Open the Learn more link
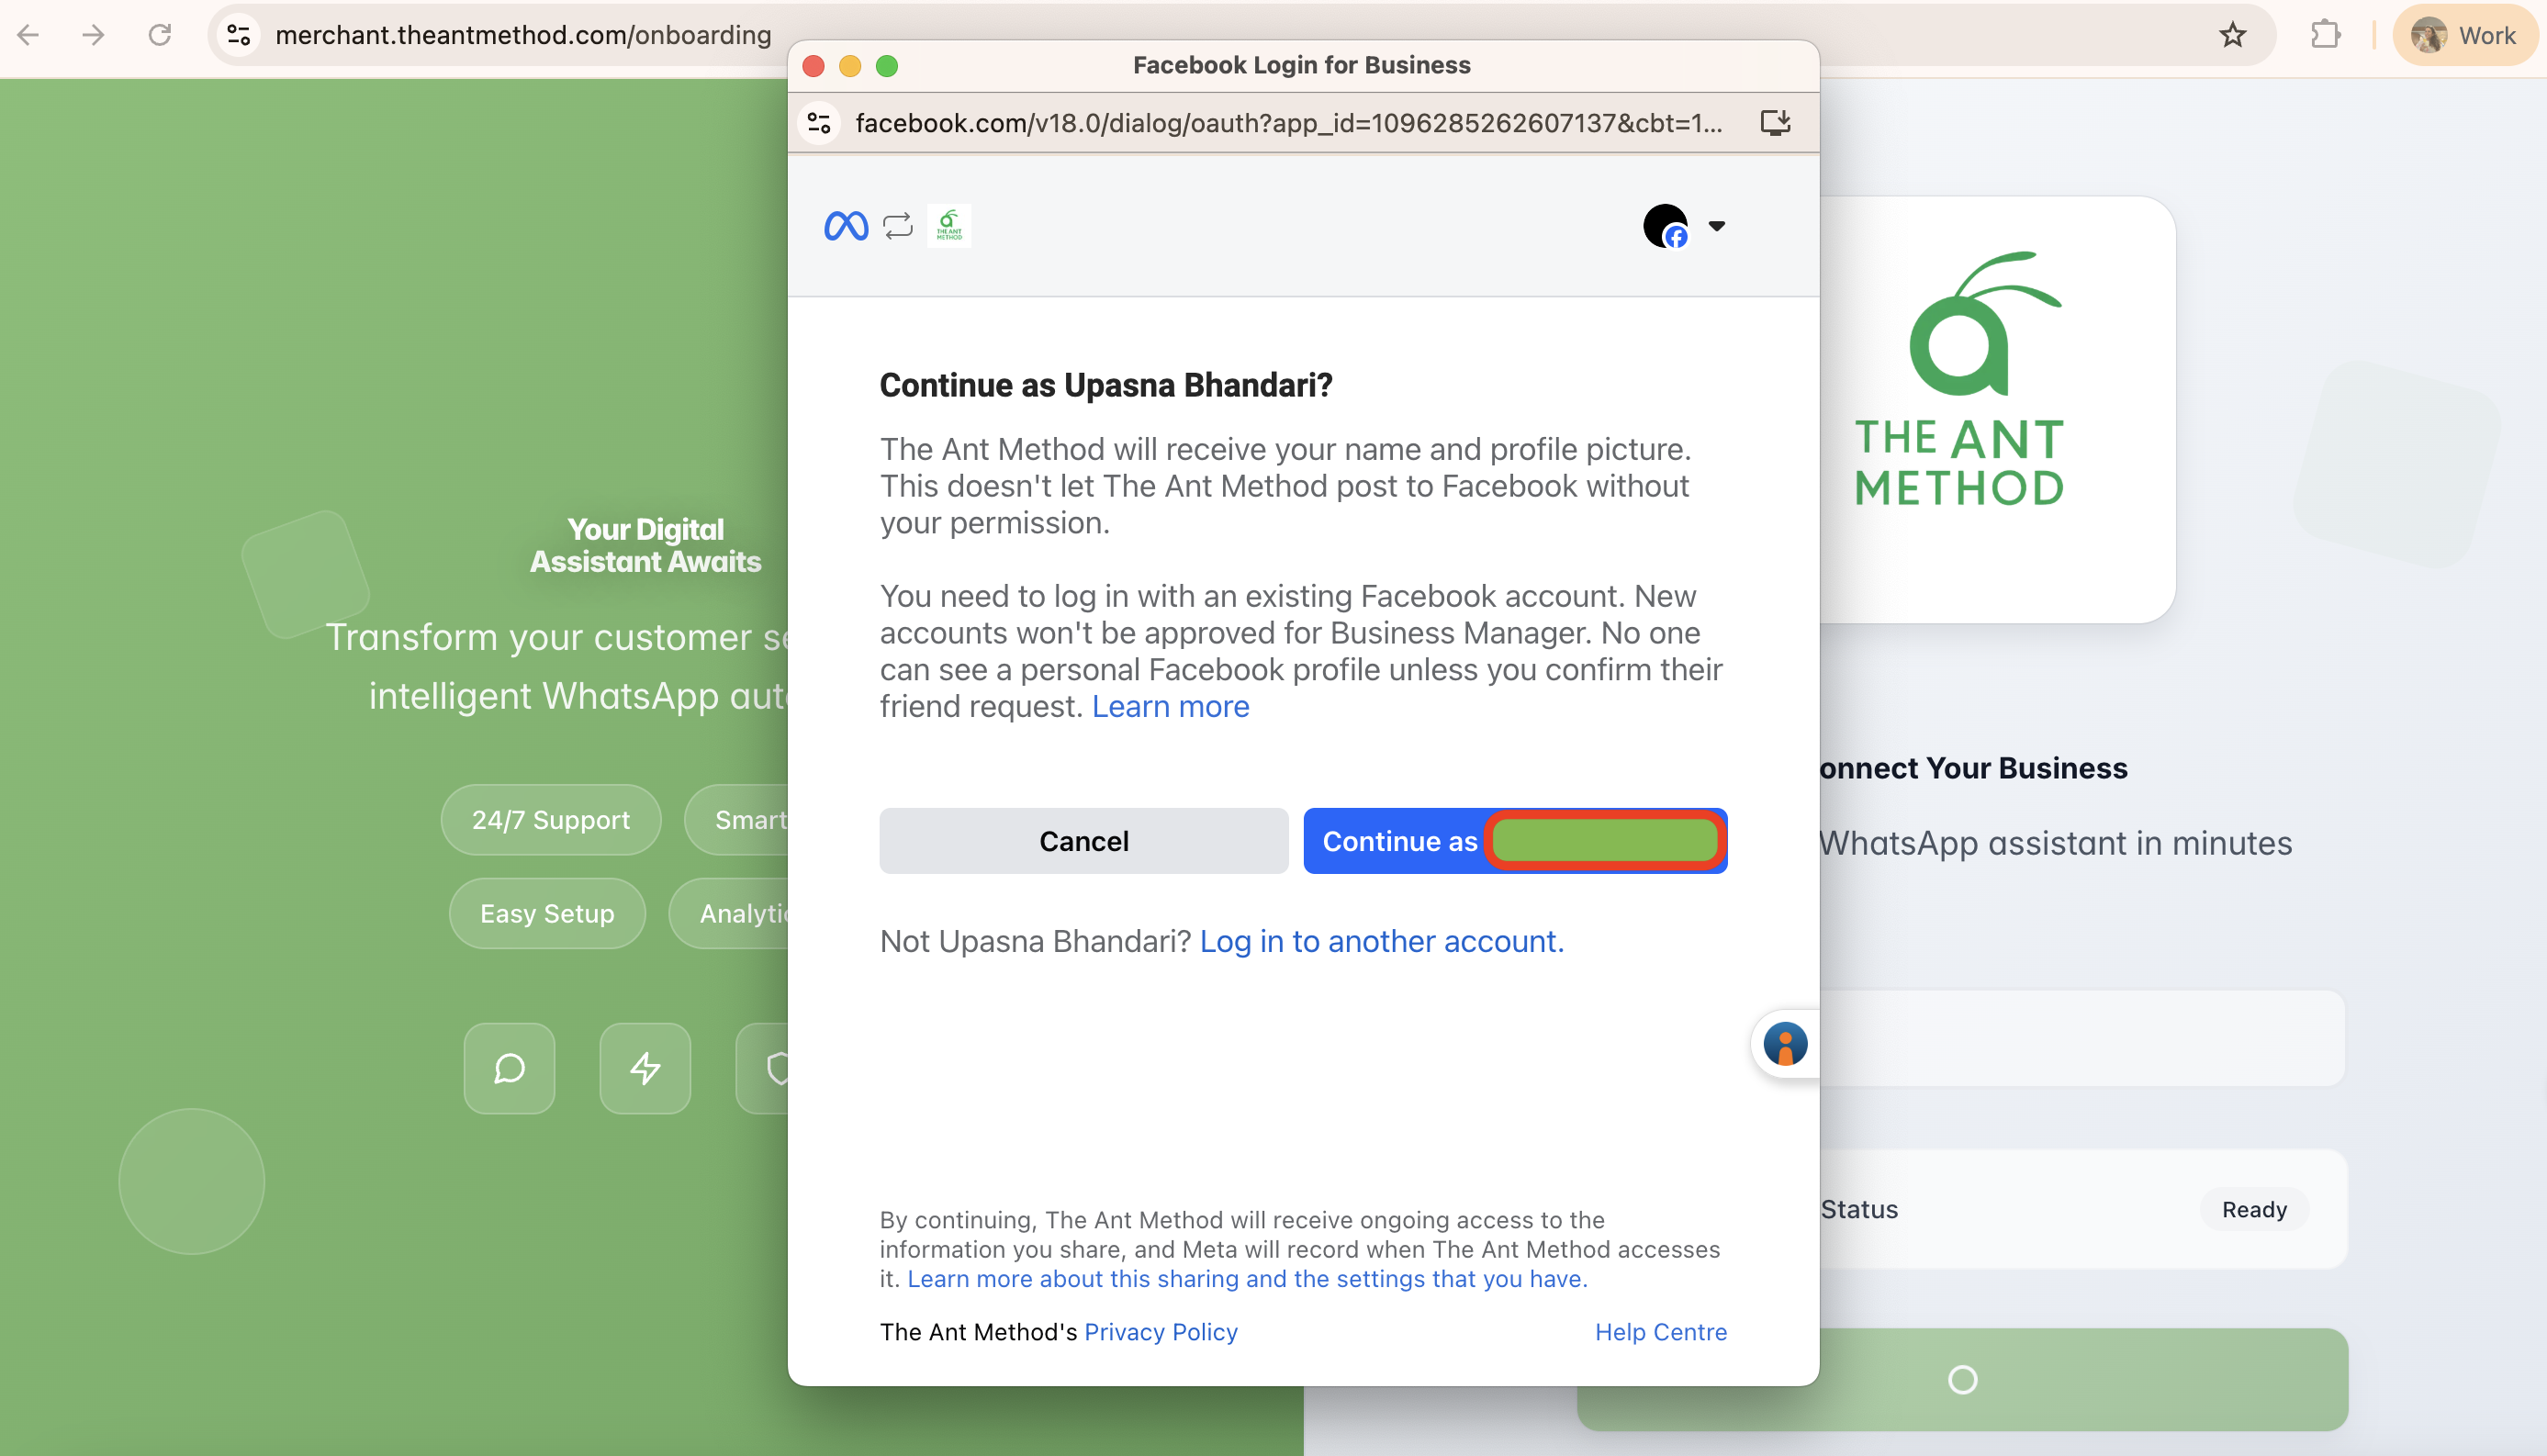Viewport: 2547px width, 1456px height. (1170, 706)
